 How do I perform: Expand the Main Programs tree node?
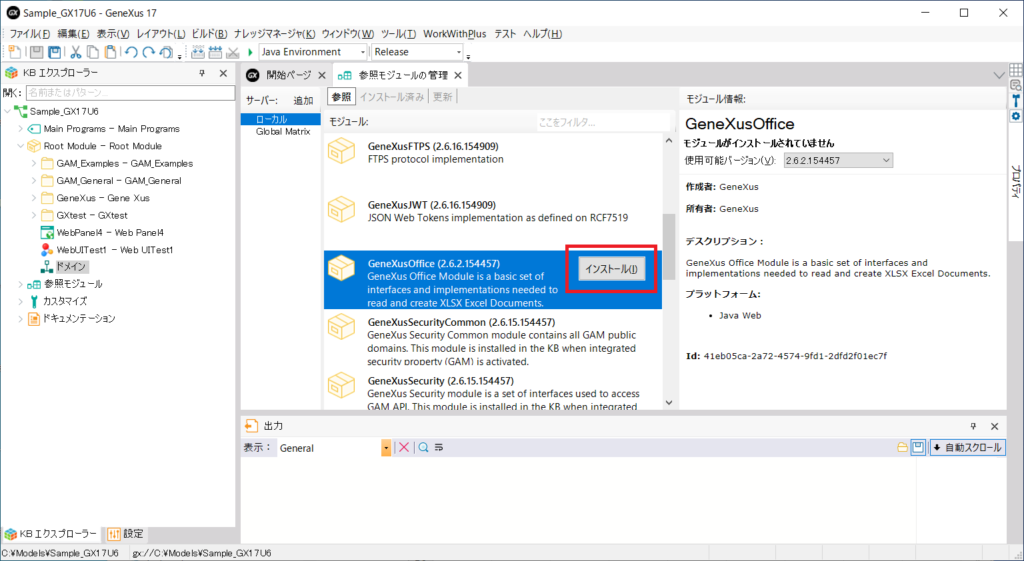[x=20, y=129]
